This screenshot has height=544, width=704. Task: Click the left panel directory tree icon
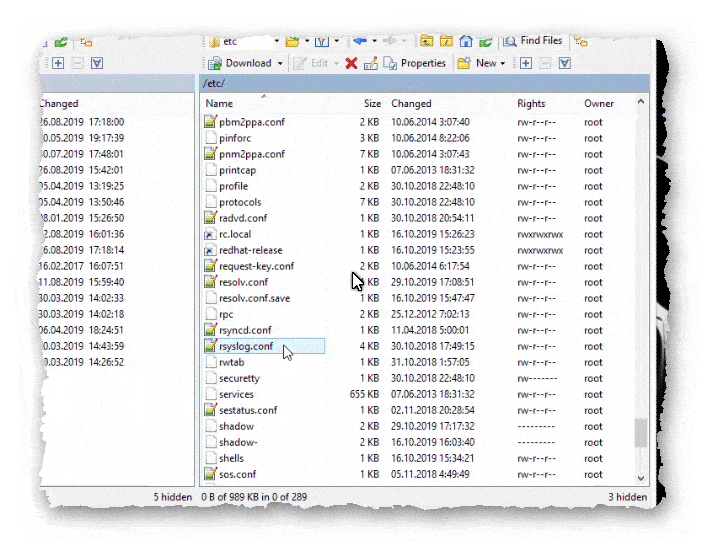pos(86,42)
